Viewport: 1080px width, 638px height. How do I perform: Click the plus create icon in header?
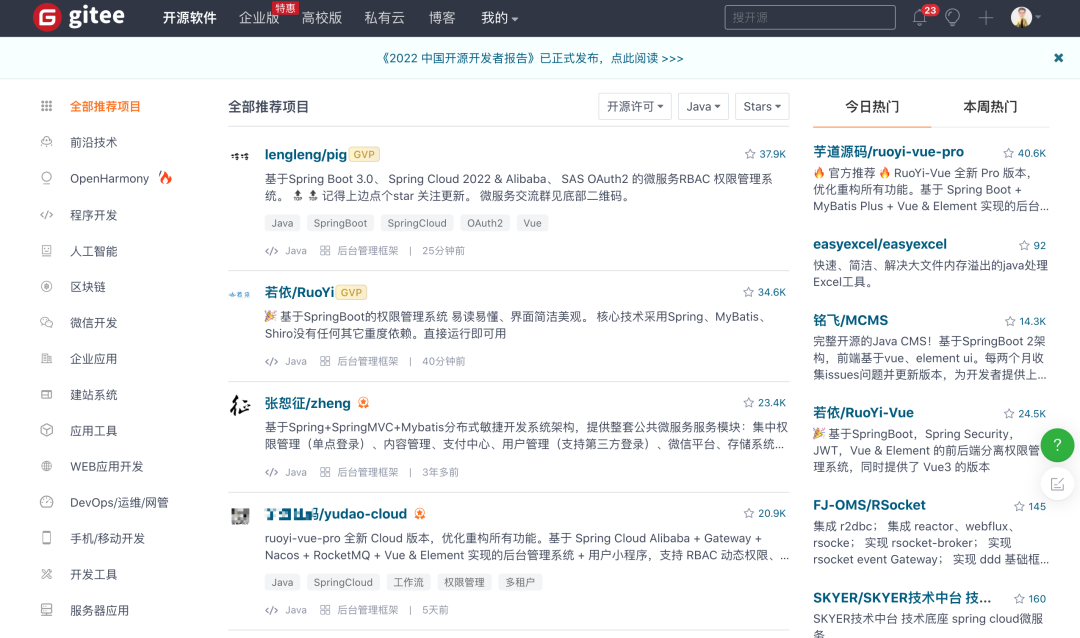point(986,18)
